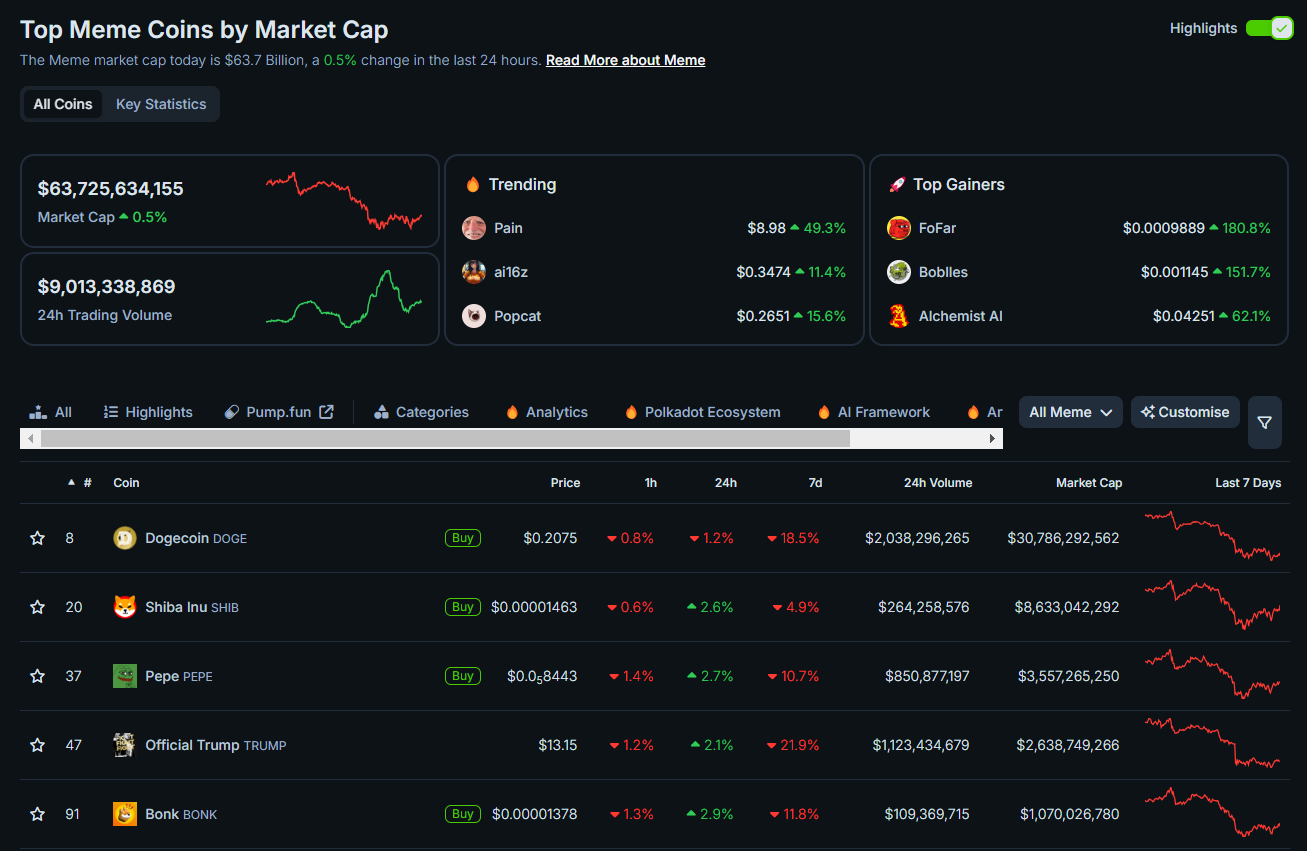Switch to the Key Statistics tab
This screenshot has width=1307, height=851.
[161, 104]
